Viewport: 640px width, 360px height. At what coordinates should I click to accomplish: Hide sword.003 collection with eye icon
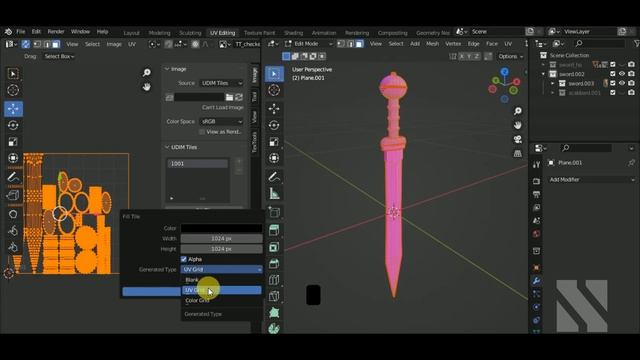point(622,83)
